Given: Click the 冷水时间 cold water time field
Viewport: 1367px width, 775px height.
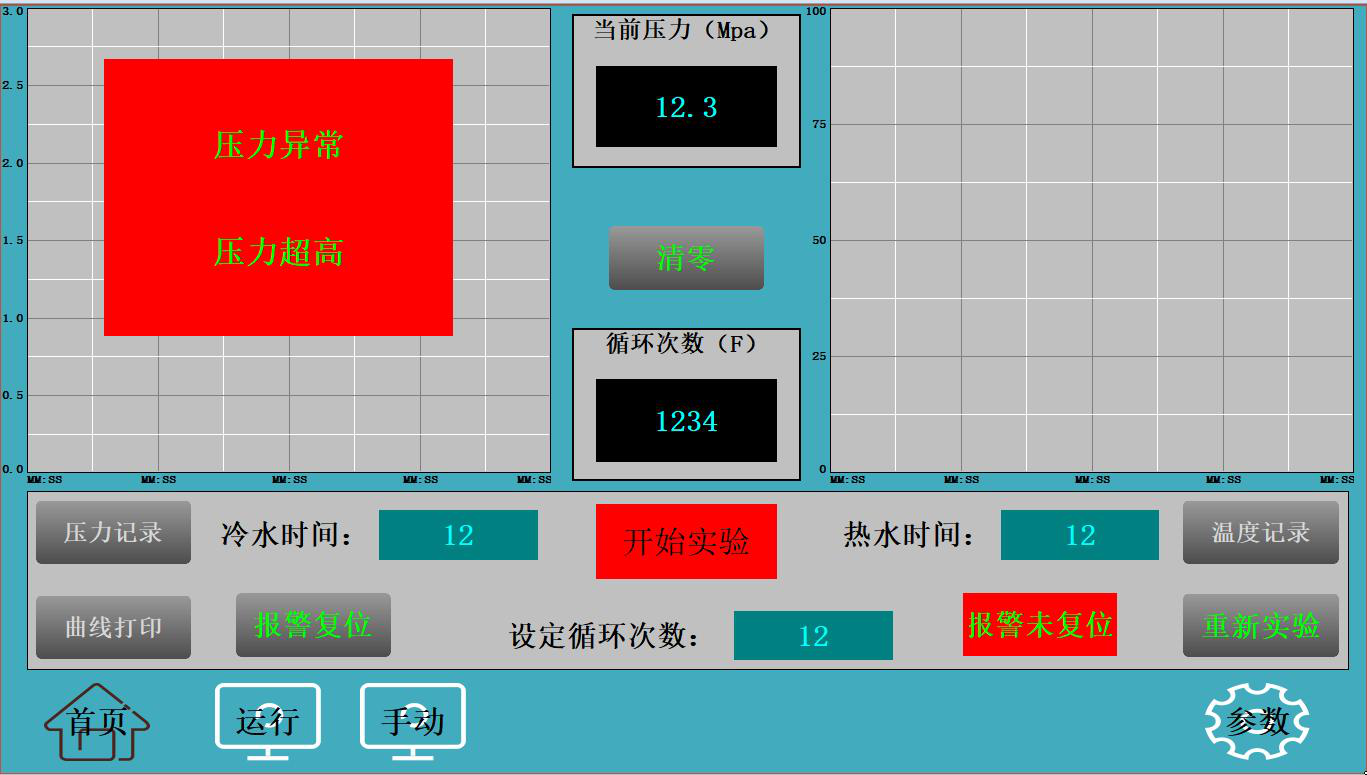Looking at the screenshot, I should coord(458,536).
